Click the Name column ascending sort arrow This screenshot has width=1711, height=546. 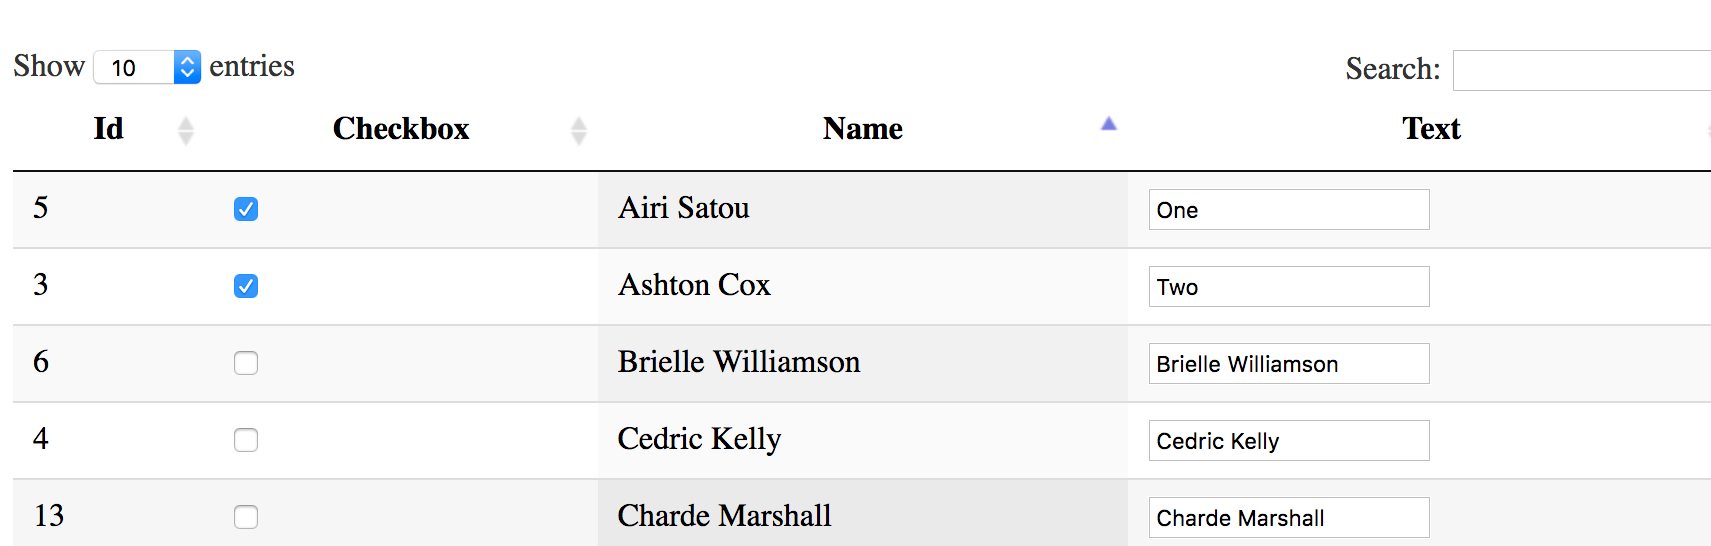point(1108,125)
